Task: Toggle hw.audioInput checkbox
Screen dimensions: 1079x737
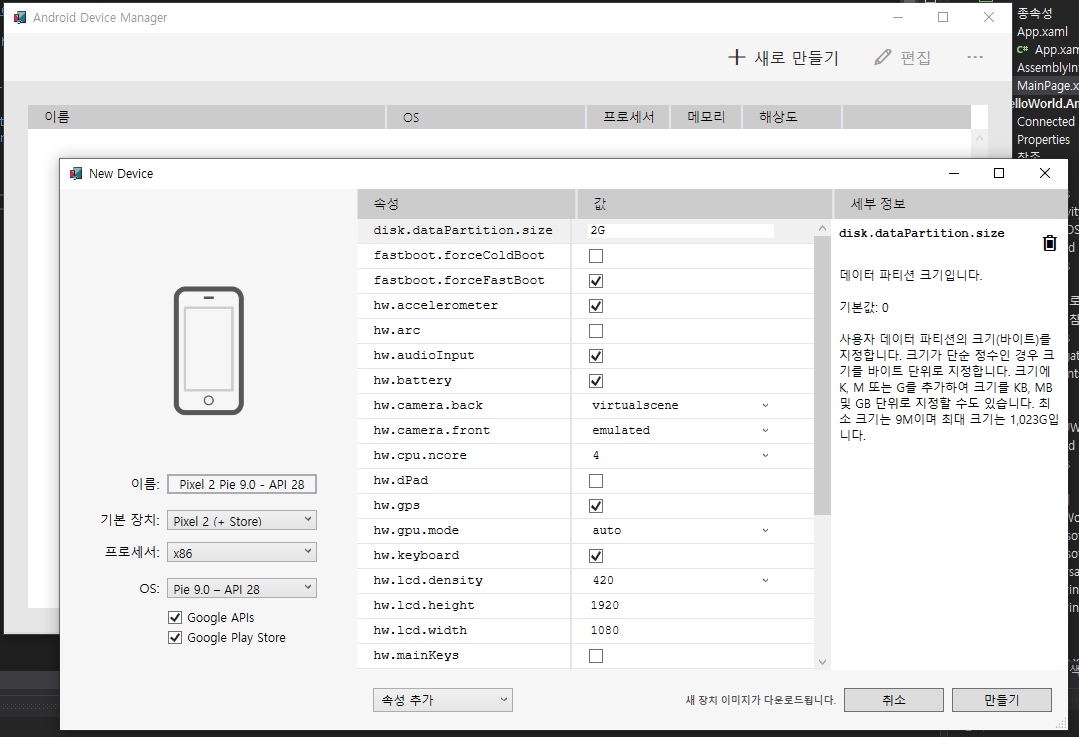Action: pos(596,356)
